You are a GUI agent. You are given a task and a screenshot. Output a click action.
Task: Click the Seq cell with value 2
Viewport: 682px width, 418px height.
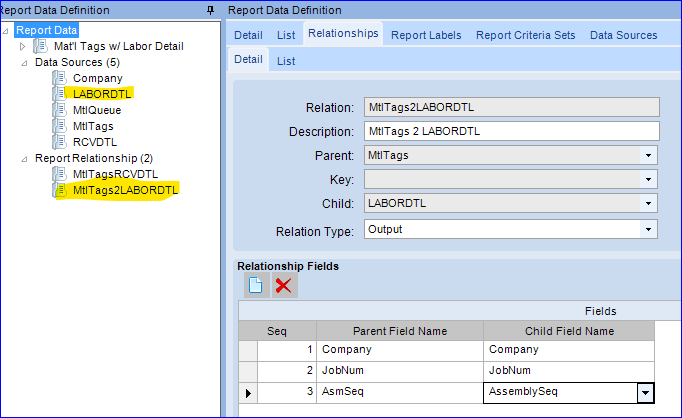pyautogui.click(x=287, y=372)
